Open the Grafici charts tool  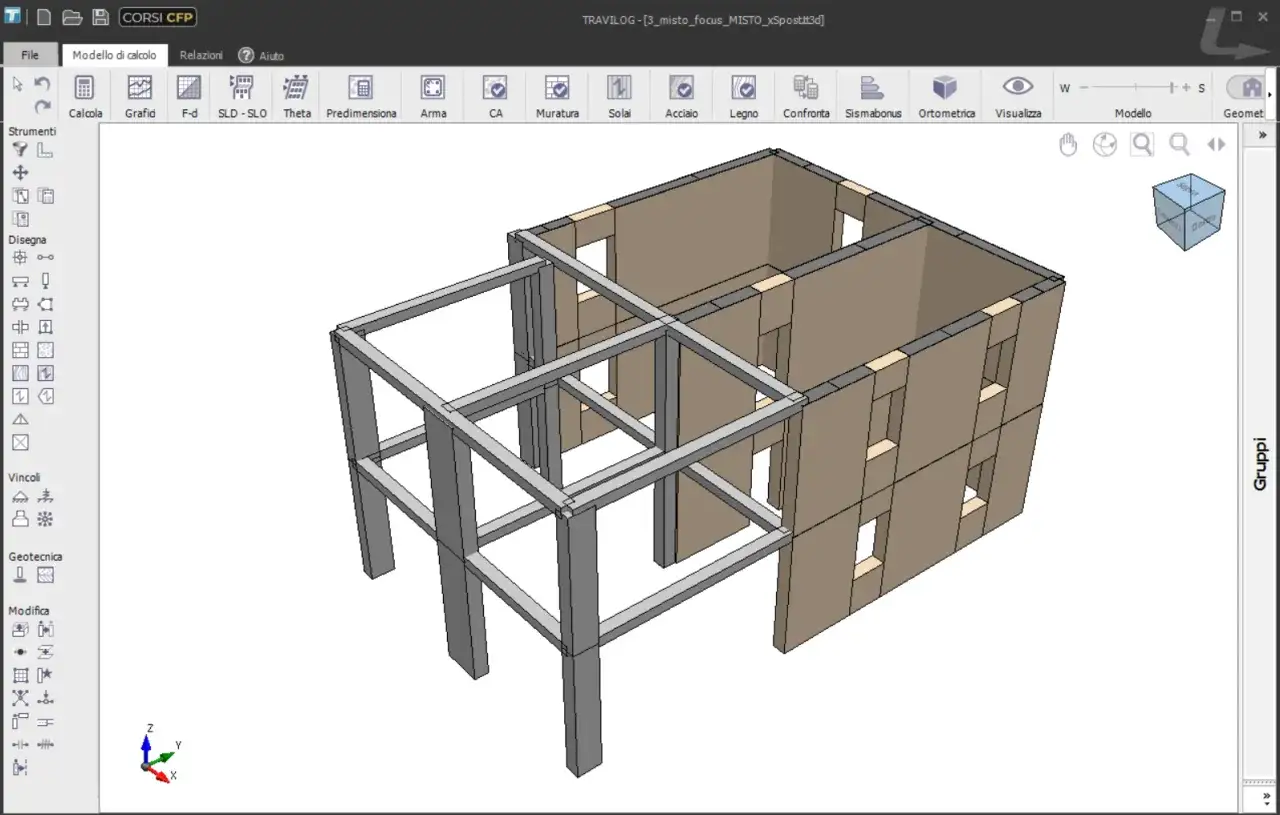pyautogui.click(x=140, y=97)
